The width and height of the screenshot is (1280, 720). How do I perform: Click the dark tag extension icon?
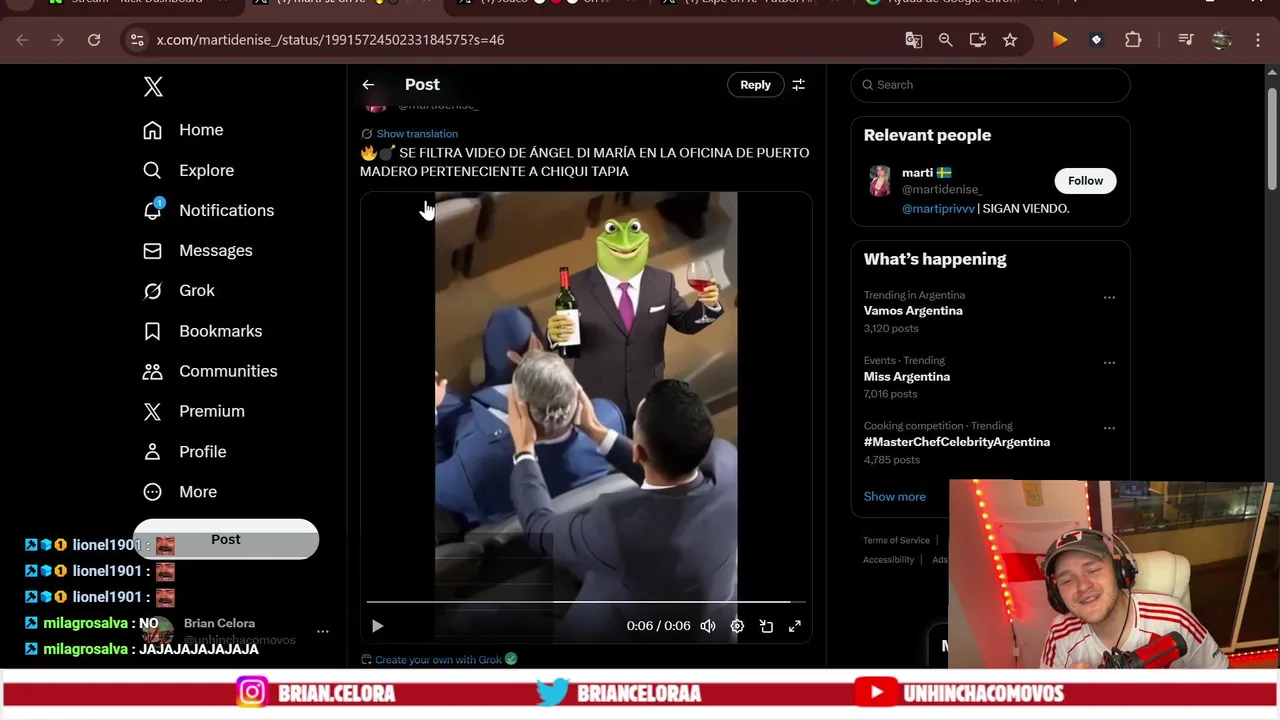(x=1096, y=40)
